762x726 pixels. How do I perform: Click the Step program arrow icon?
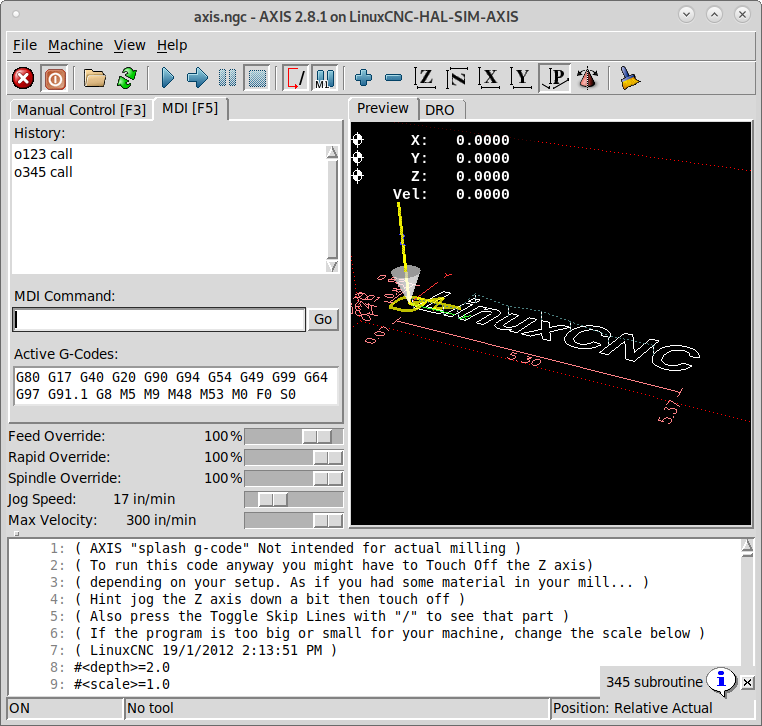click(x=197, y=78)
